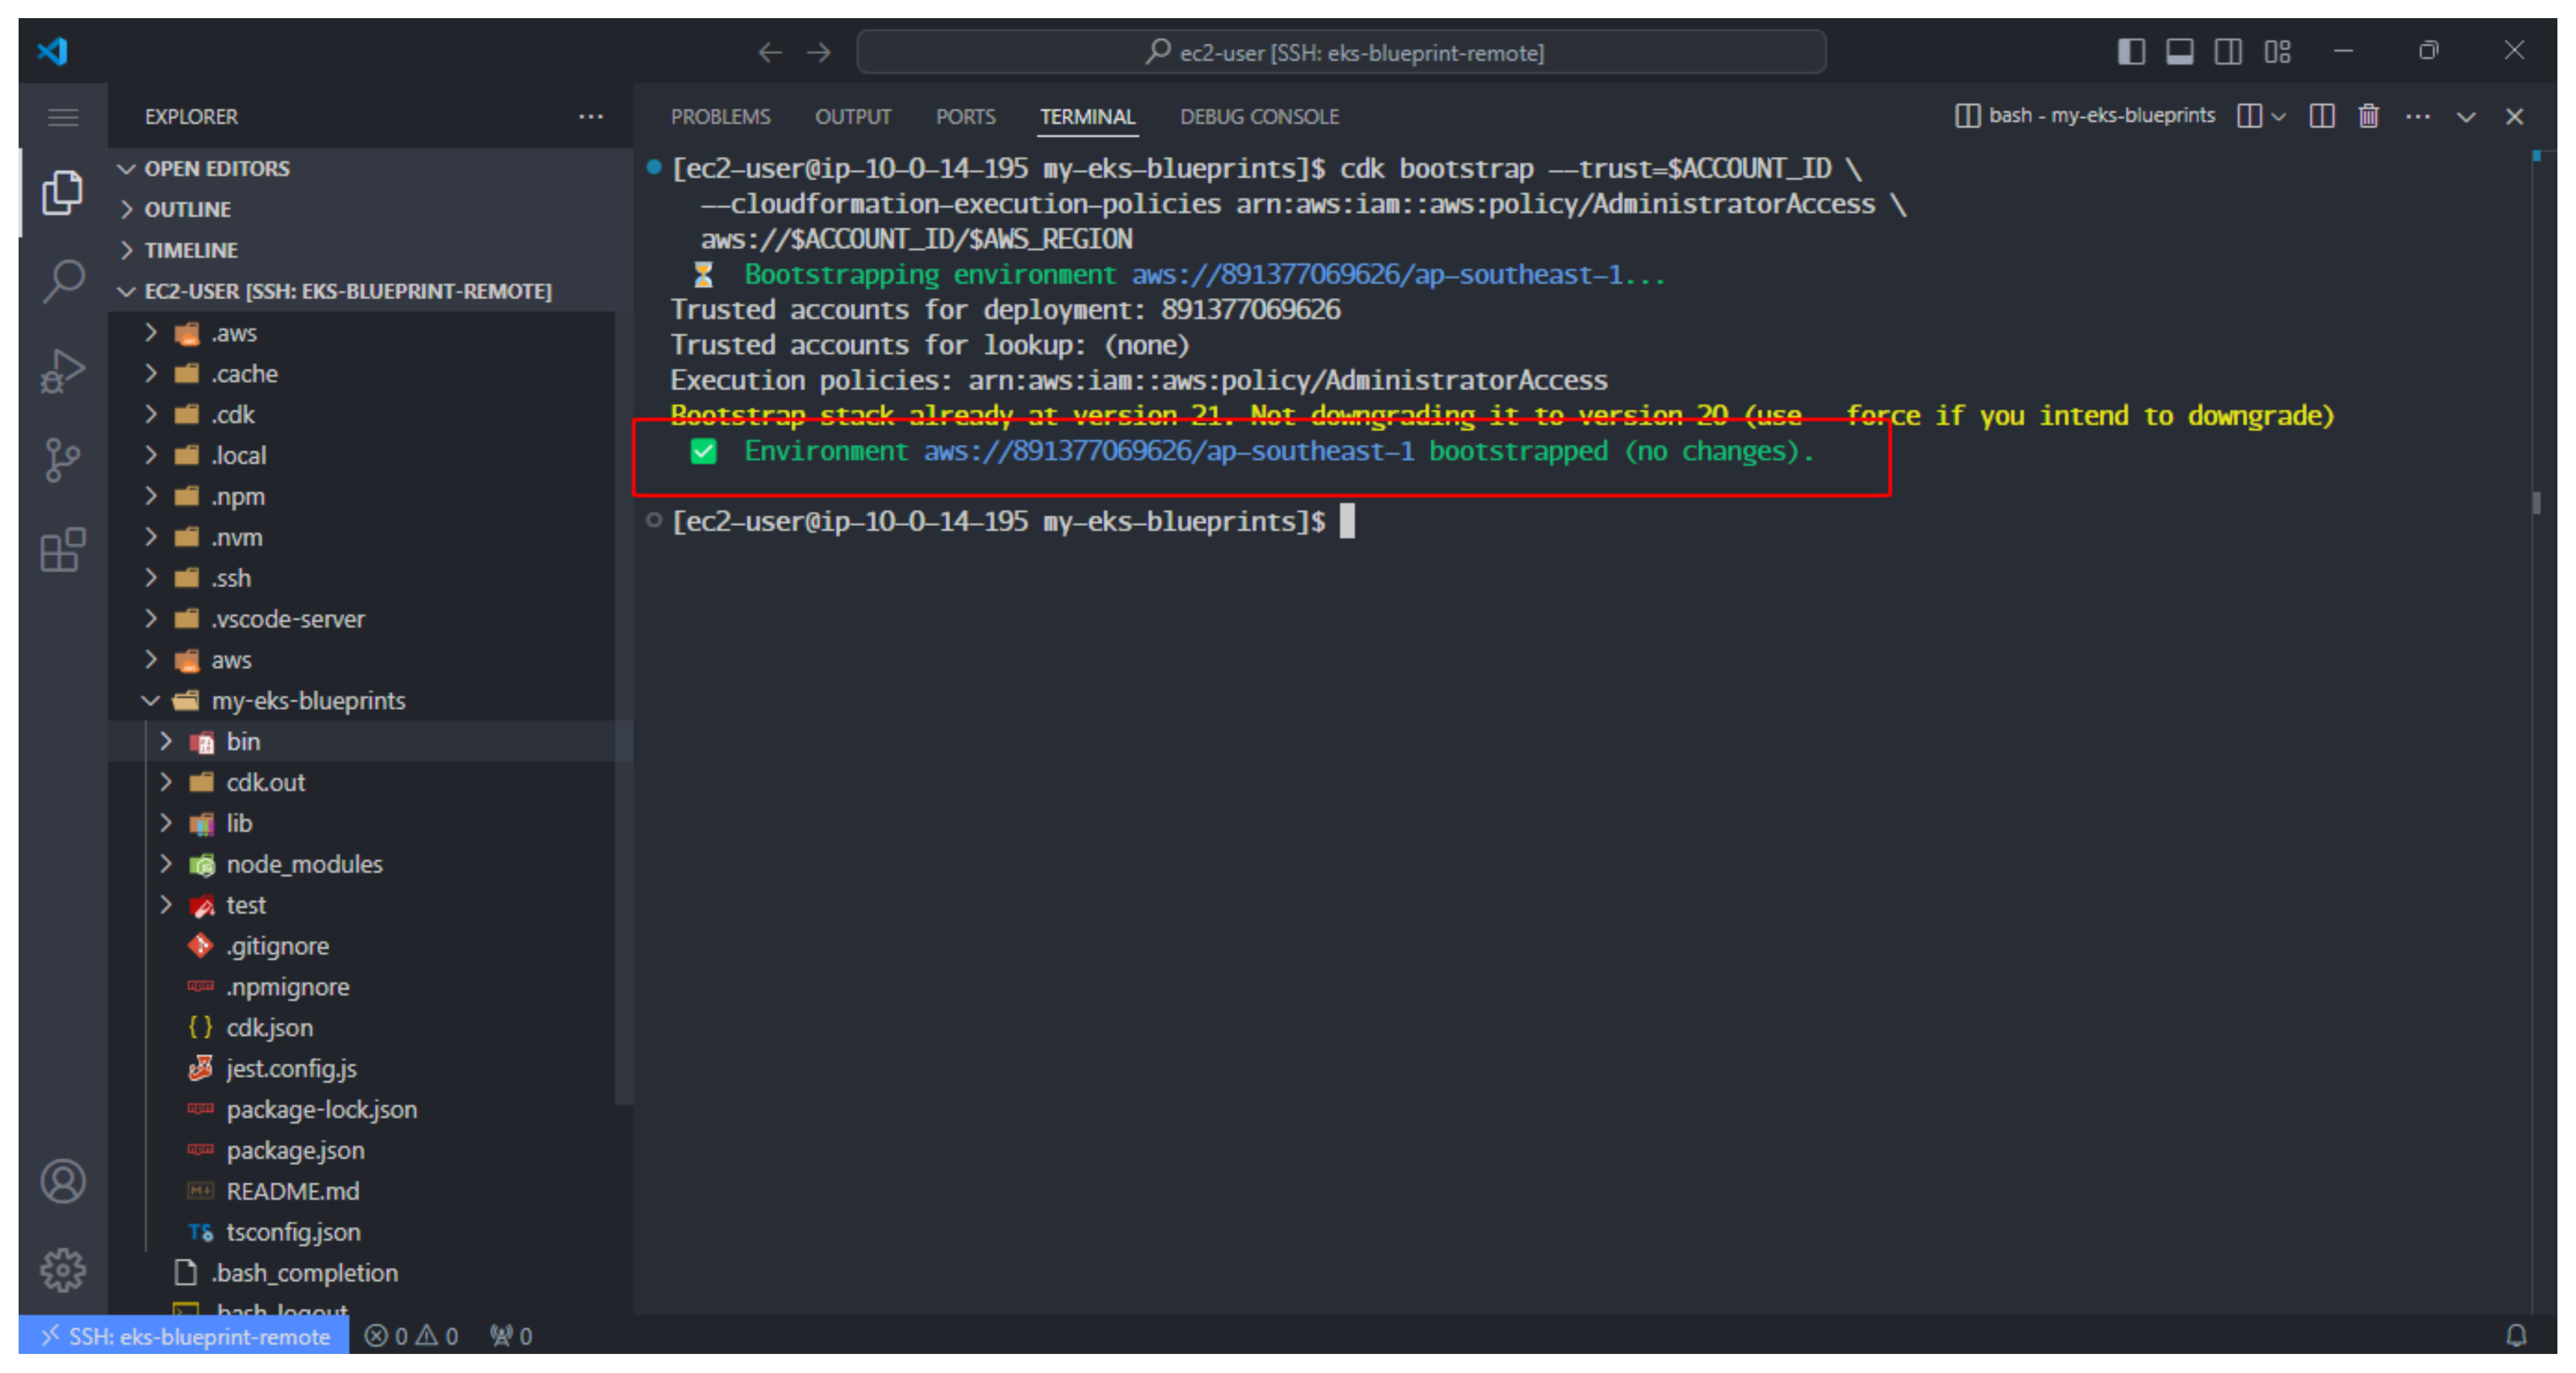2576x1373 pixels.
Task: Toggle the primary side bar layout icon
Action: [2130, 51]
